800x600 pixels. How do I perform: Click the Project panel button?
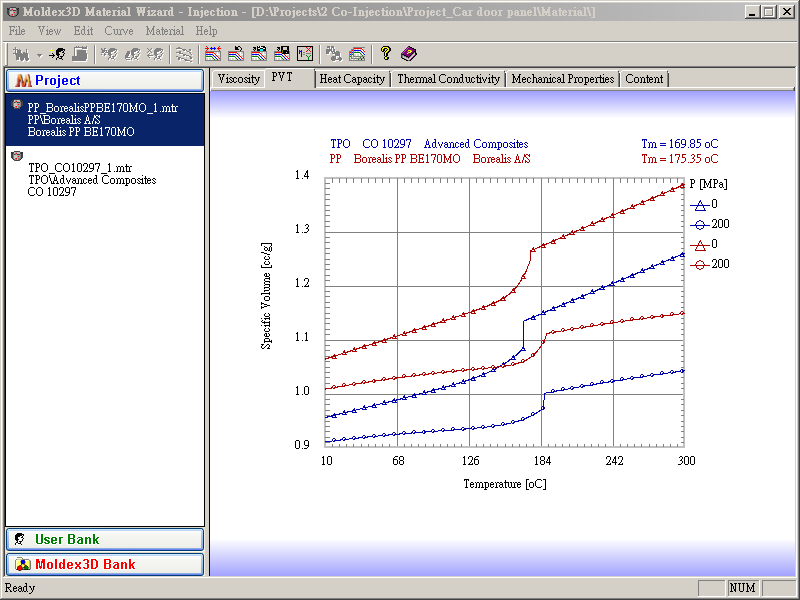click(x=105, y=80)
